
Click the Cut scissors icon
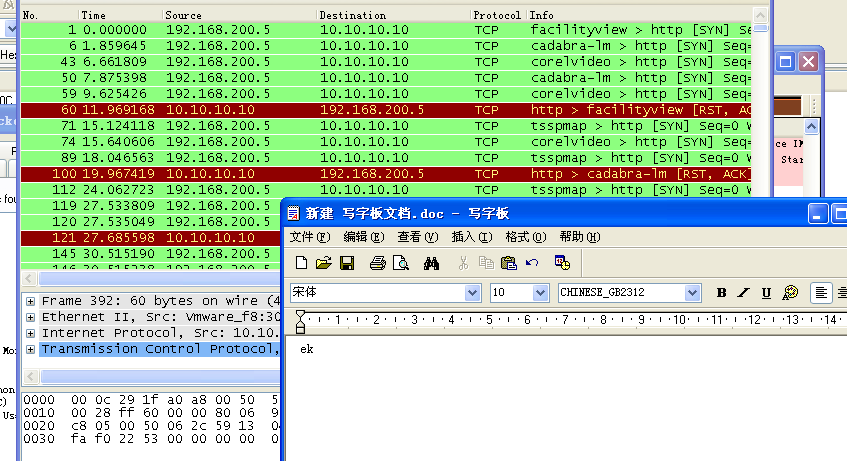[x=463, y=263]
